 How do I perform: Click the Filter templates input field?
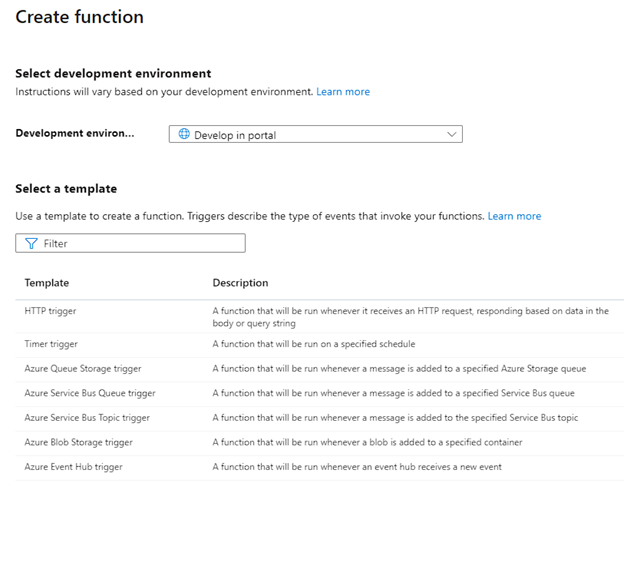click(x=140, y=243)
